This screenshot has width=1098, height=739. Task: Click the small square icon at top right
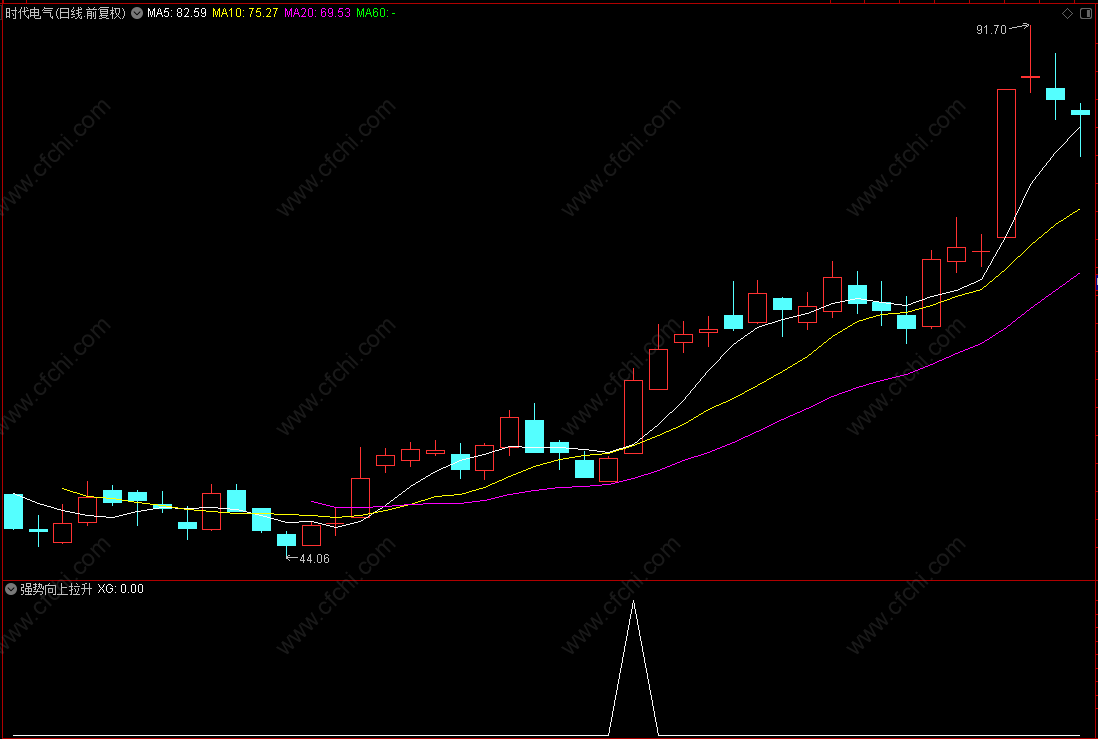tap(1086, 13)
